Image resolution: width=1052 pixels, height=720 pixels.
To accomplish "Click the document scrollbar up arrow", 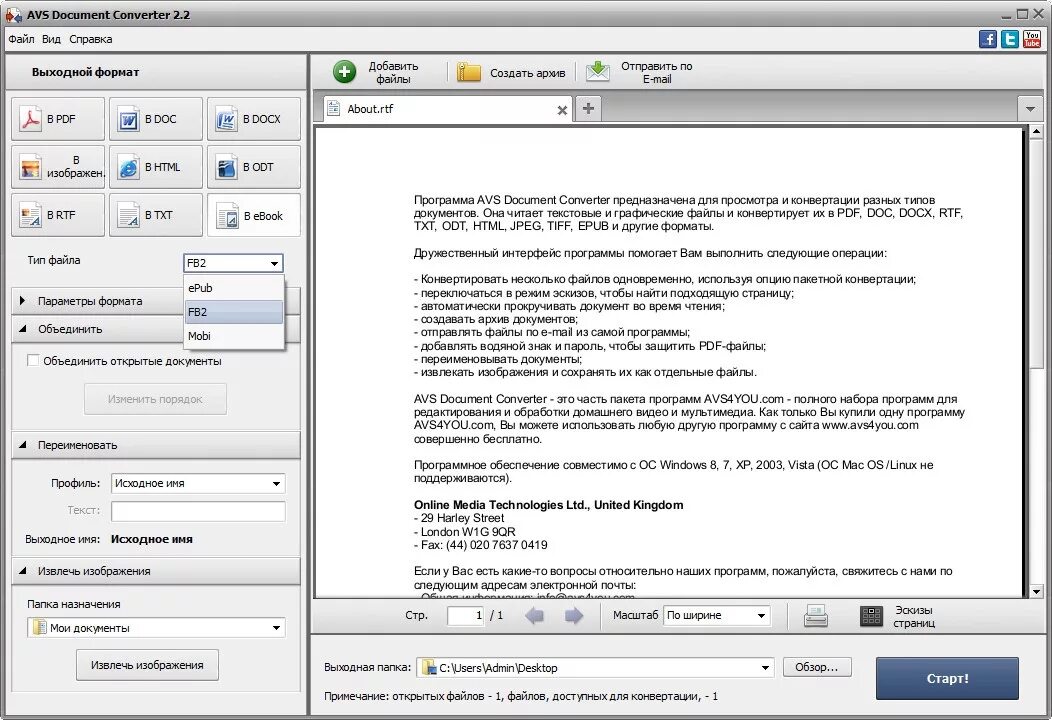I will click(x=1037, y=132).
